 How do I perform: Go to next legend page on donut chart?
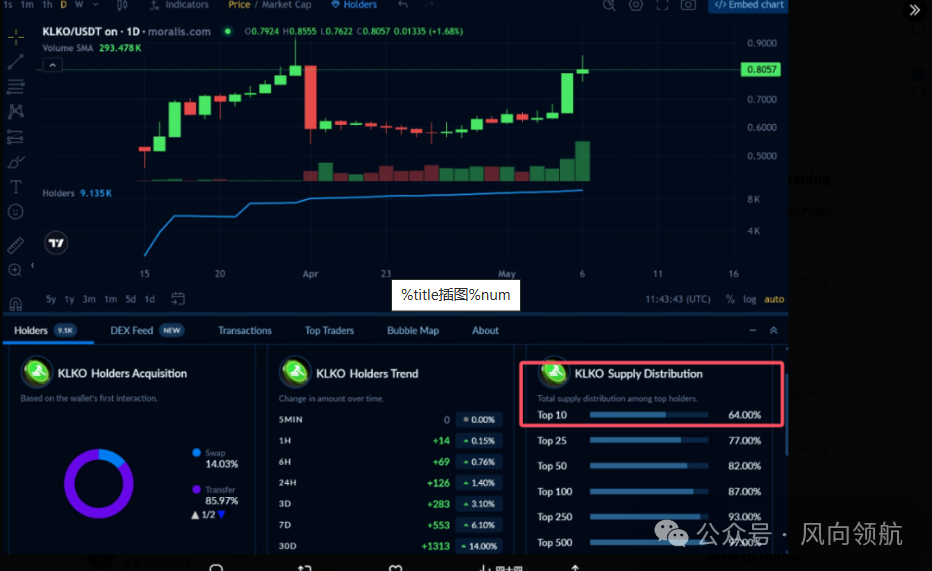(x=222, y=515)
